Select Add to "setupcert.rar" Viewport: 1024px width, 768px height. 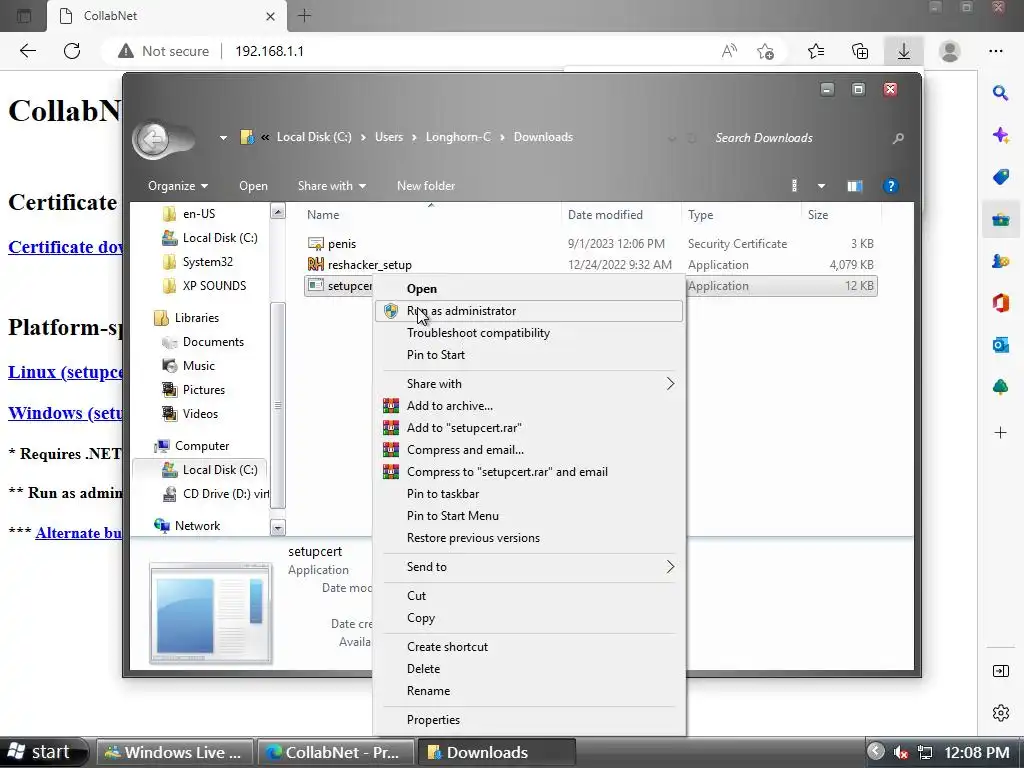point(529,428)
